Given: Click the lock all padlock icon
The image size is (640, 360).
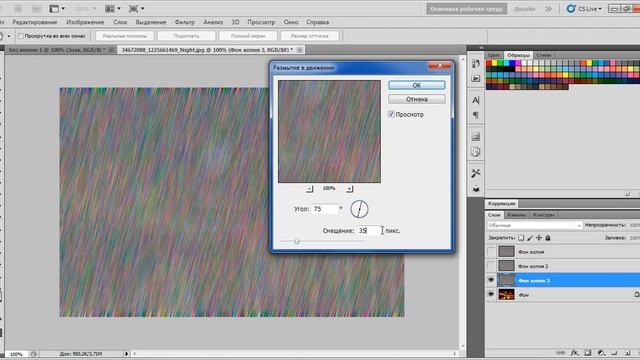Looking at the screenshot, I should click(x=548, y=238).
